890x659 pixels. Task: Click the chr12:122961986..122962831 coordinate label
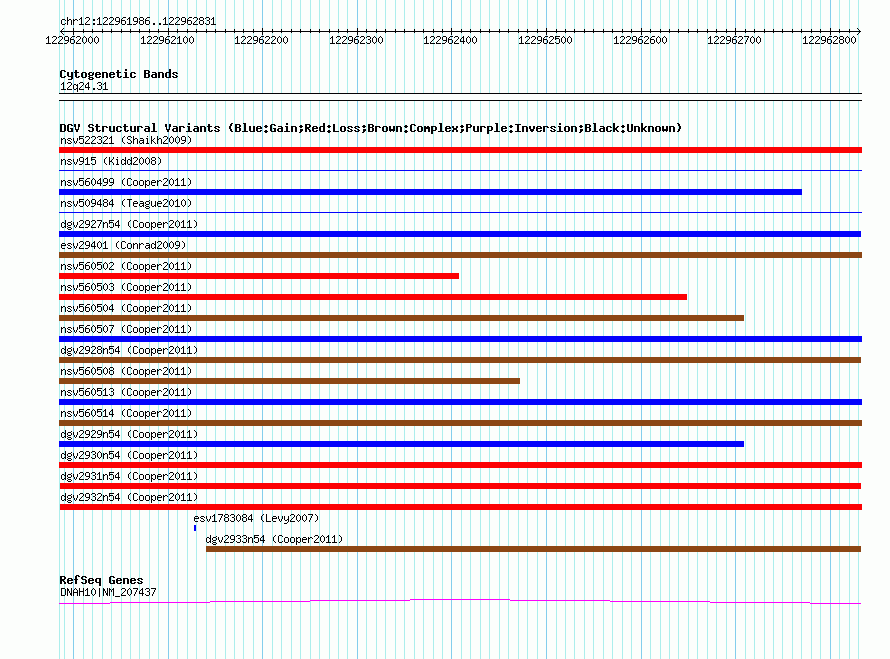pyautogui.click(x=138, y=22)
